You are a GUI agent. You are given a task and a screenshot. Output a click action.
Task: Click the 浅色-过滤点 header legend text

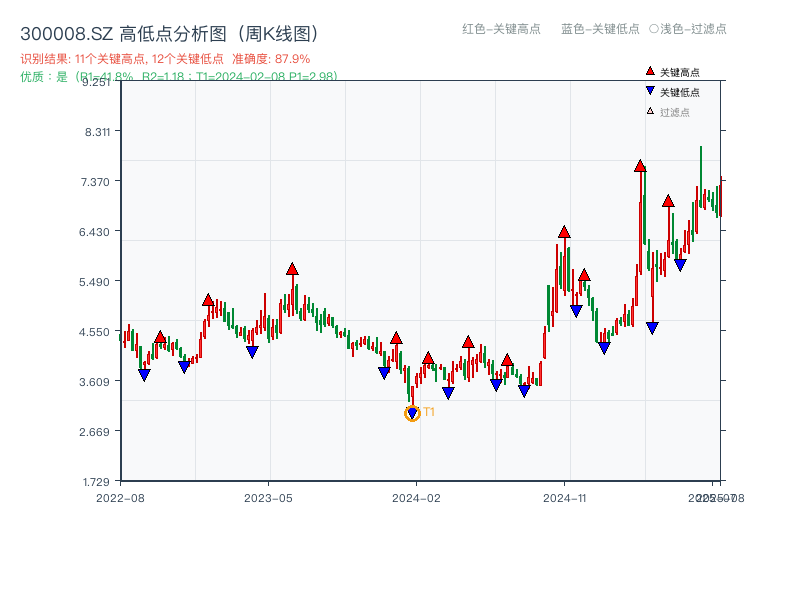click(693, 29)
